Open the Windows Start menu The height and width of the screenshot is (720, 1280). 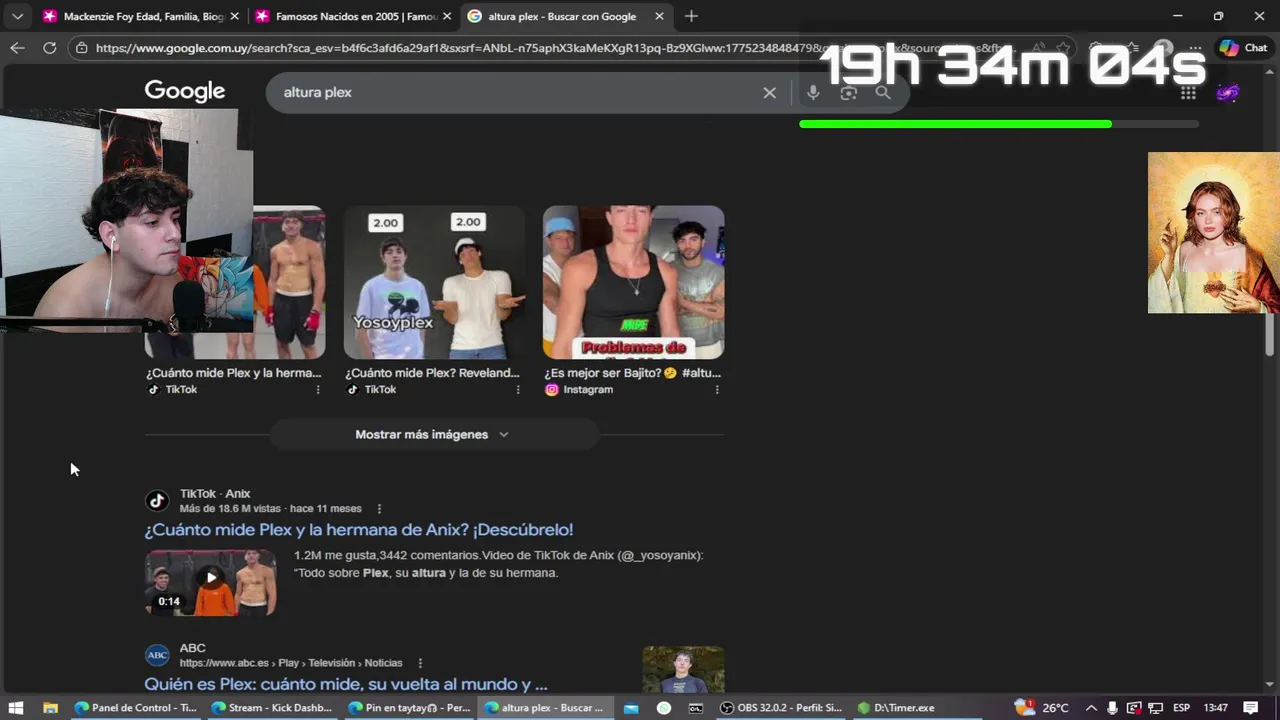tap(16, 707)
